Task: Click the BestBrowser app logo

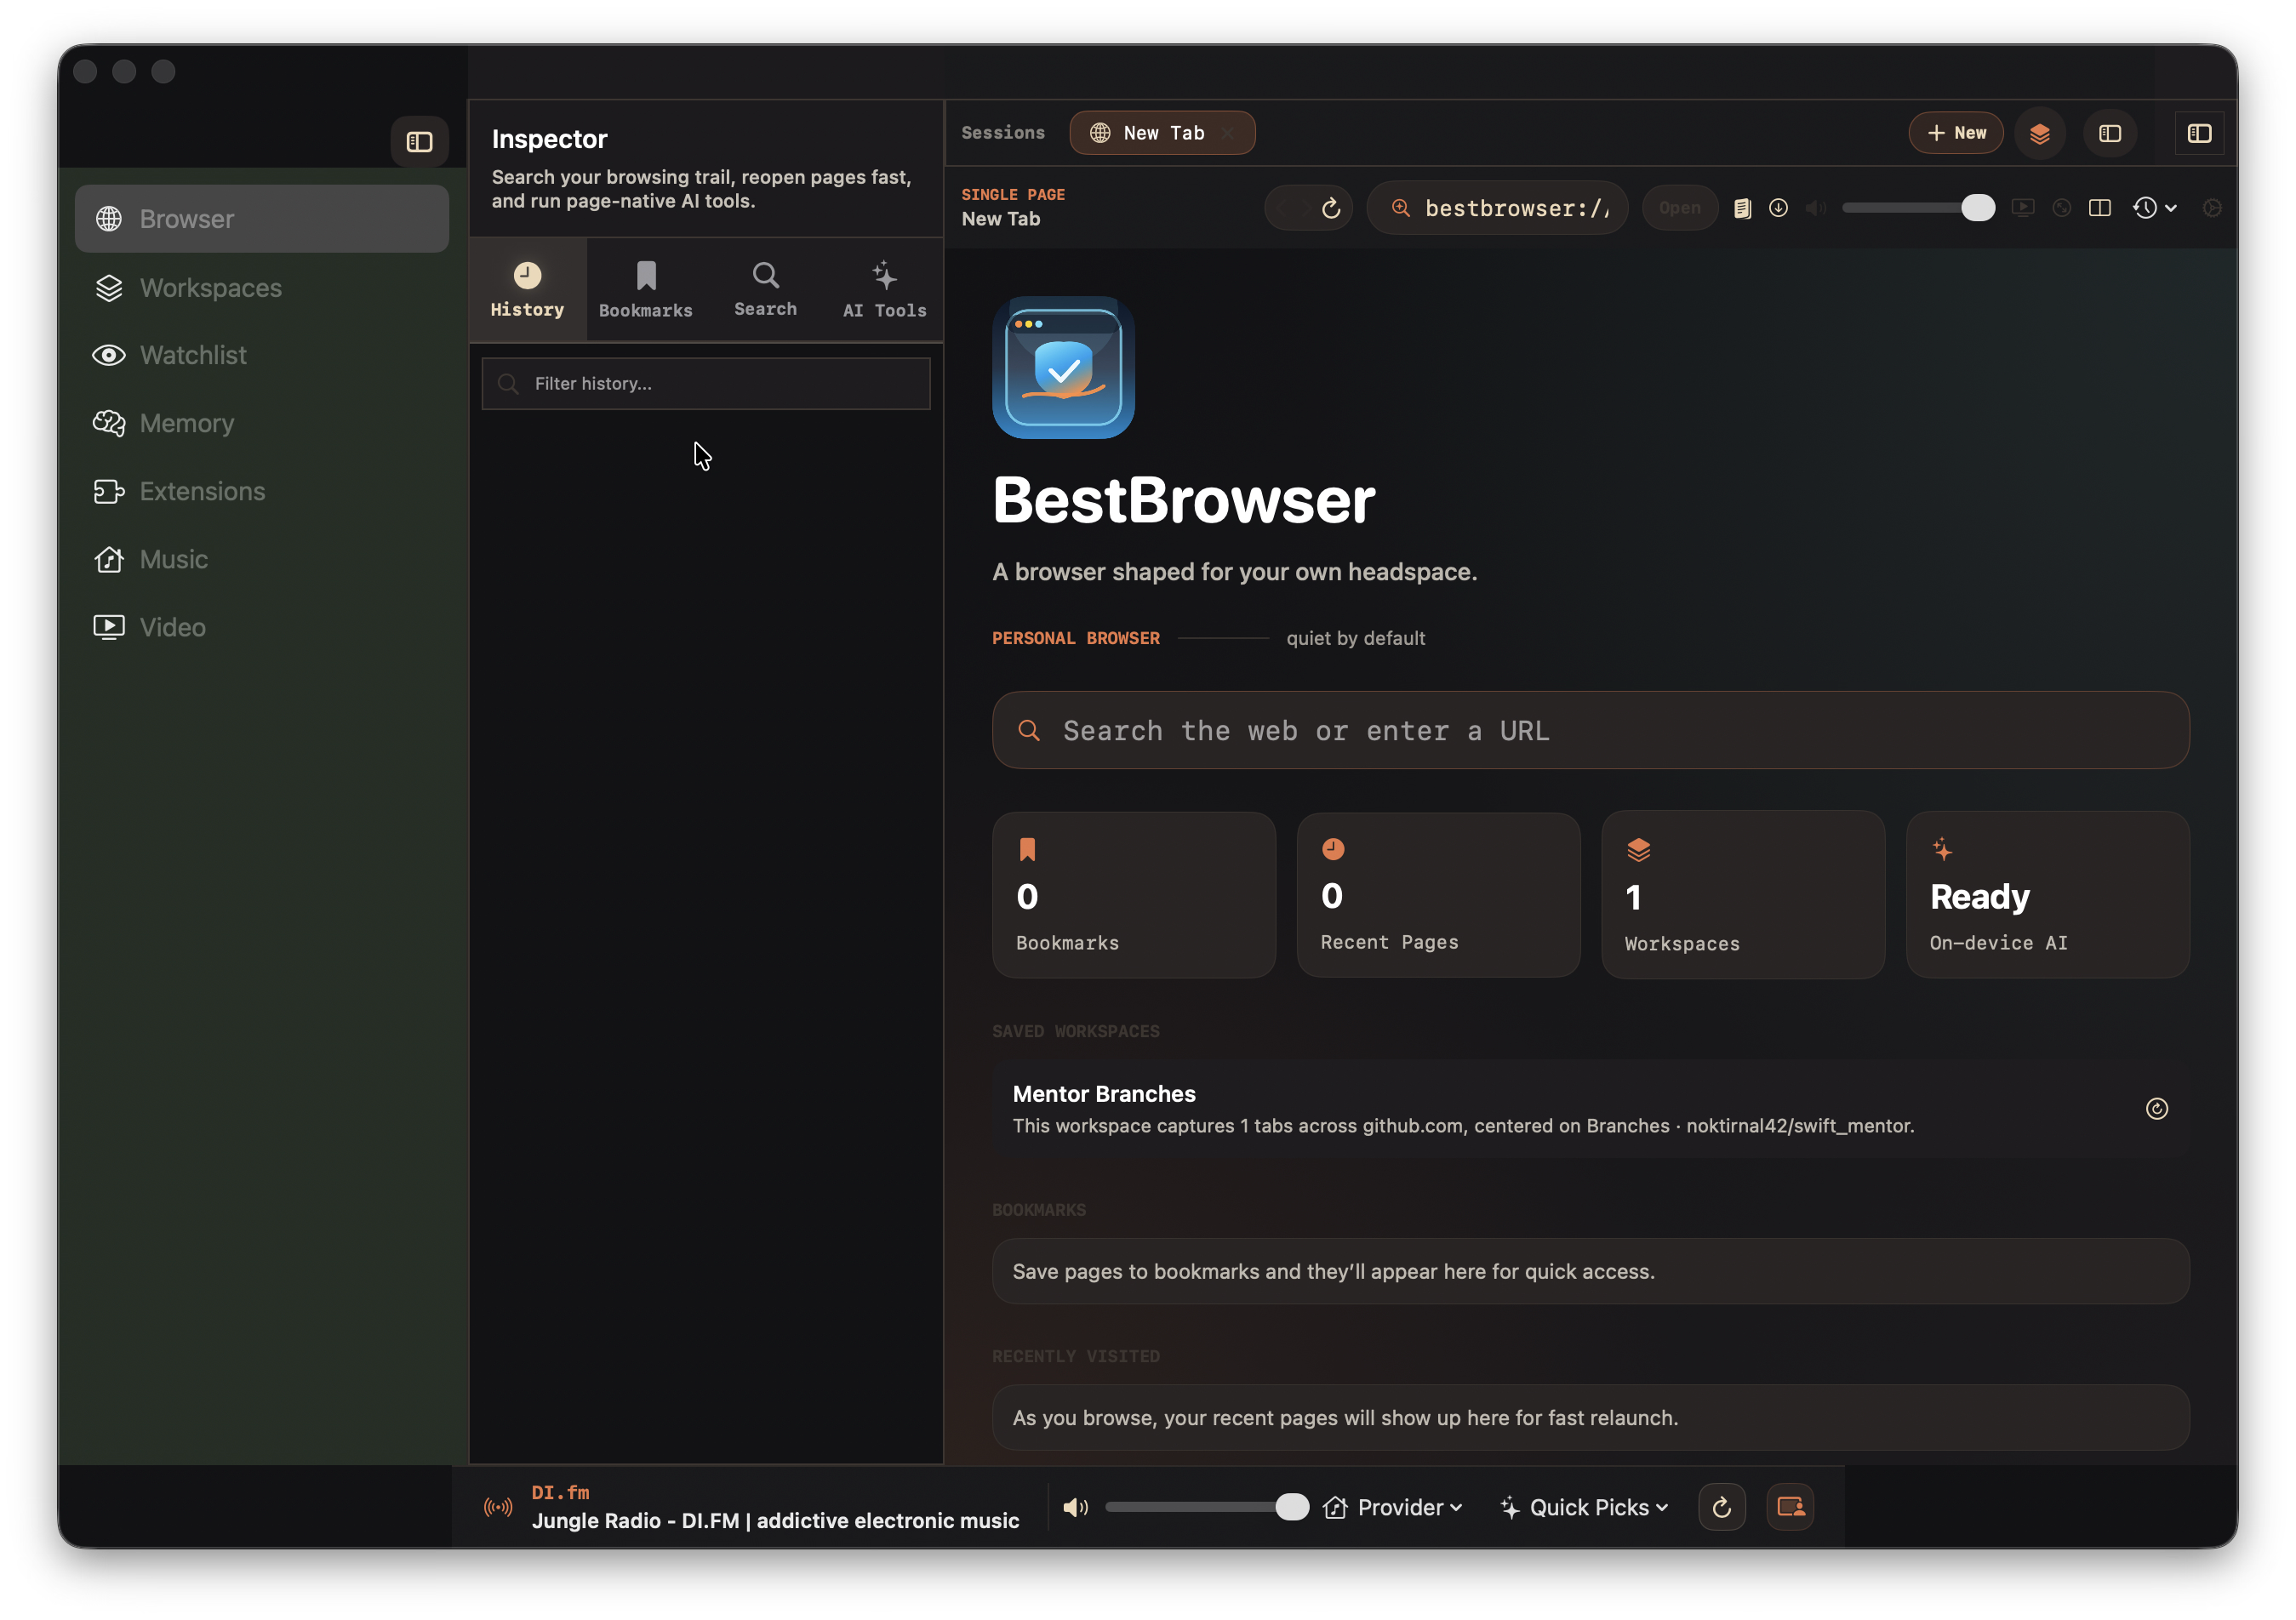Action: [1063, 367]
